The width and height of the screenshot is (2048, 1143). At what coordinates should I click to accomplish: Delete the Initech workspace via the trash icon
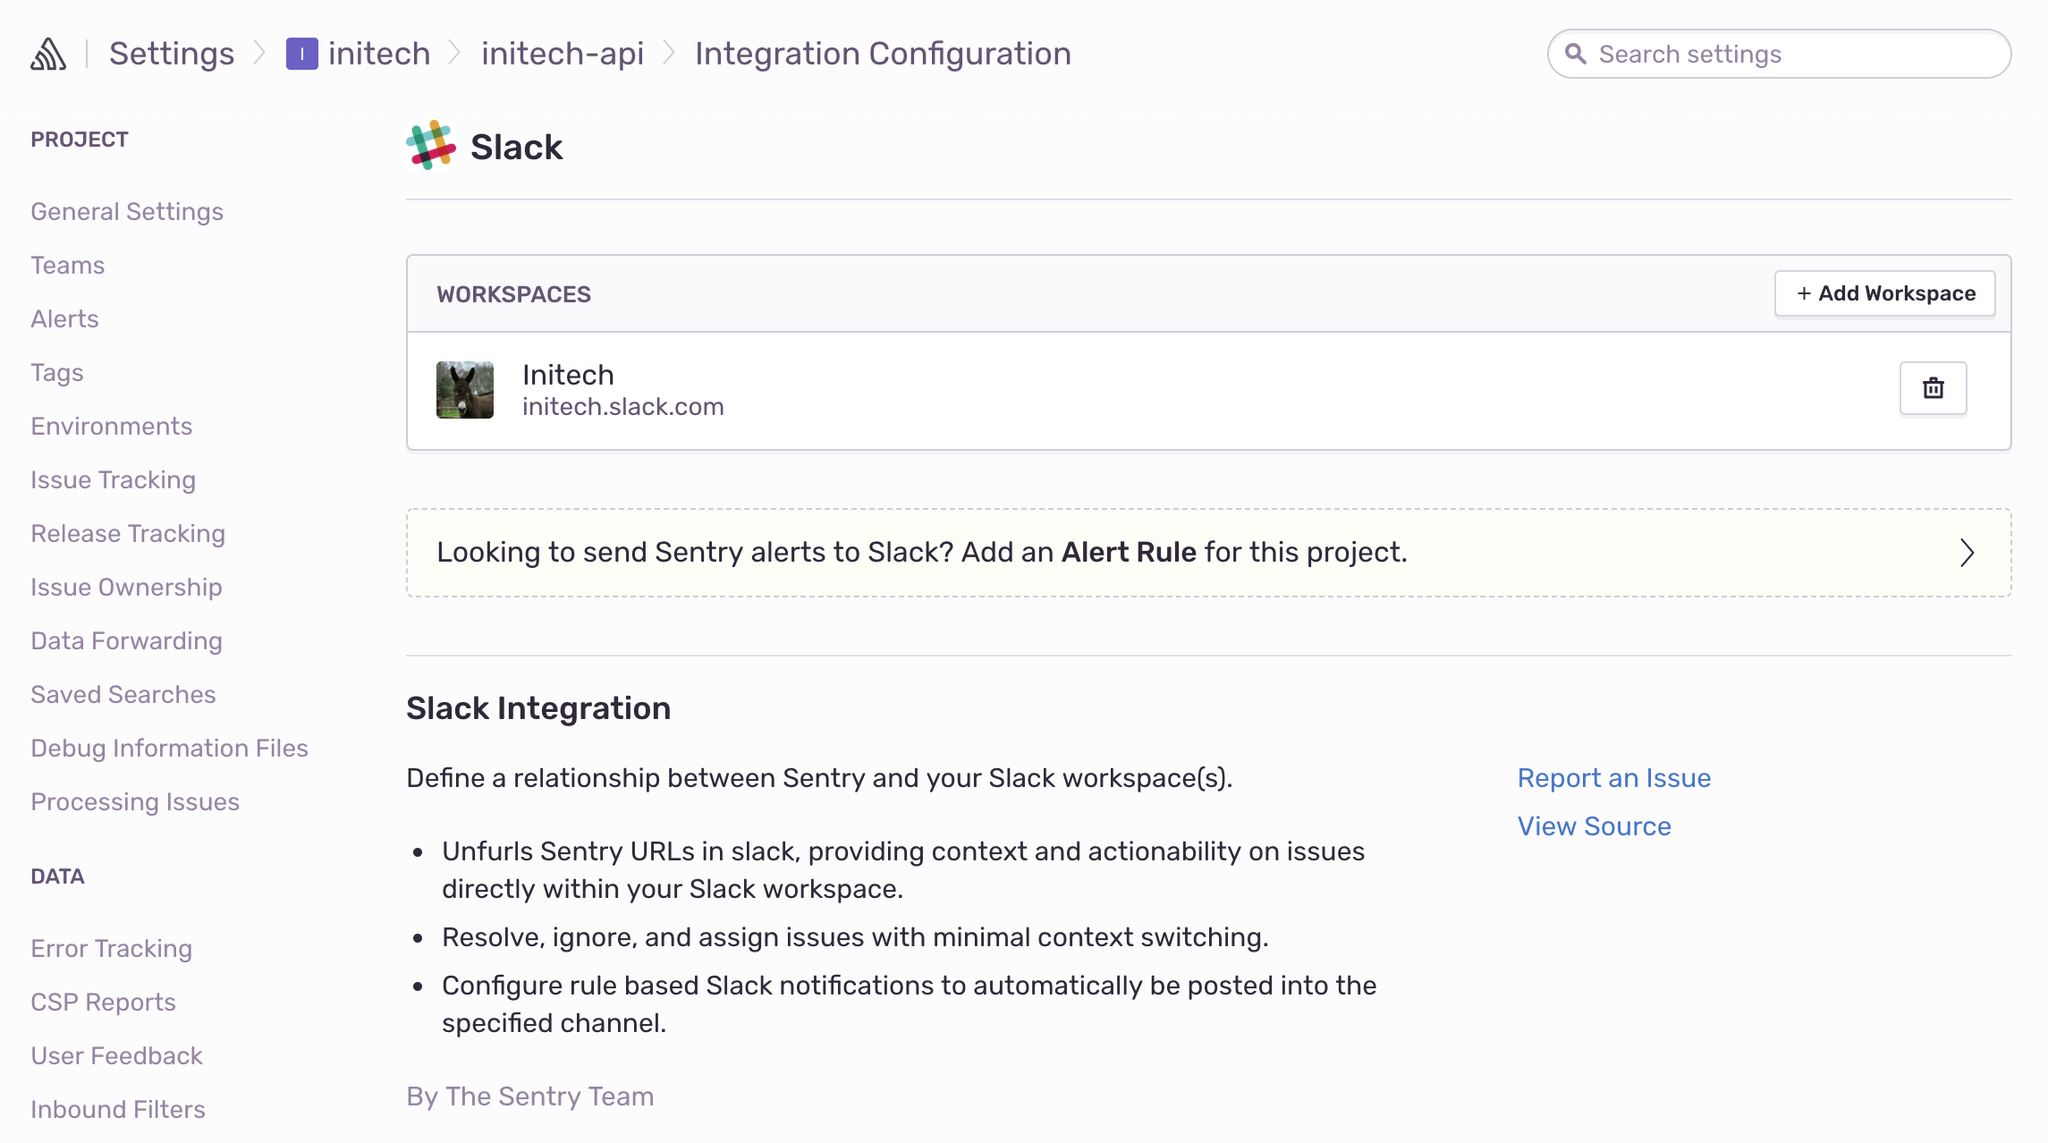tap(1932, 388)
